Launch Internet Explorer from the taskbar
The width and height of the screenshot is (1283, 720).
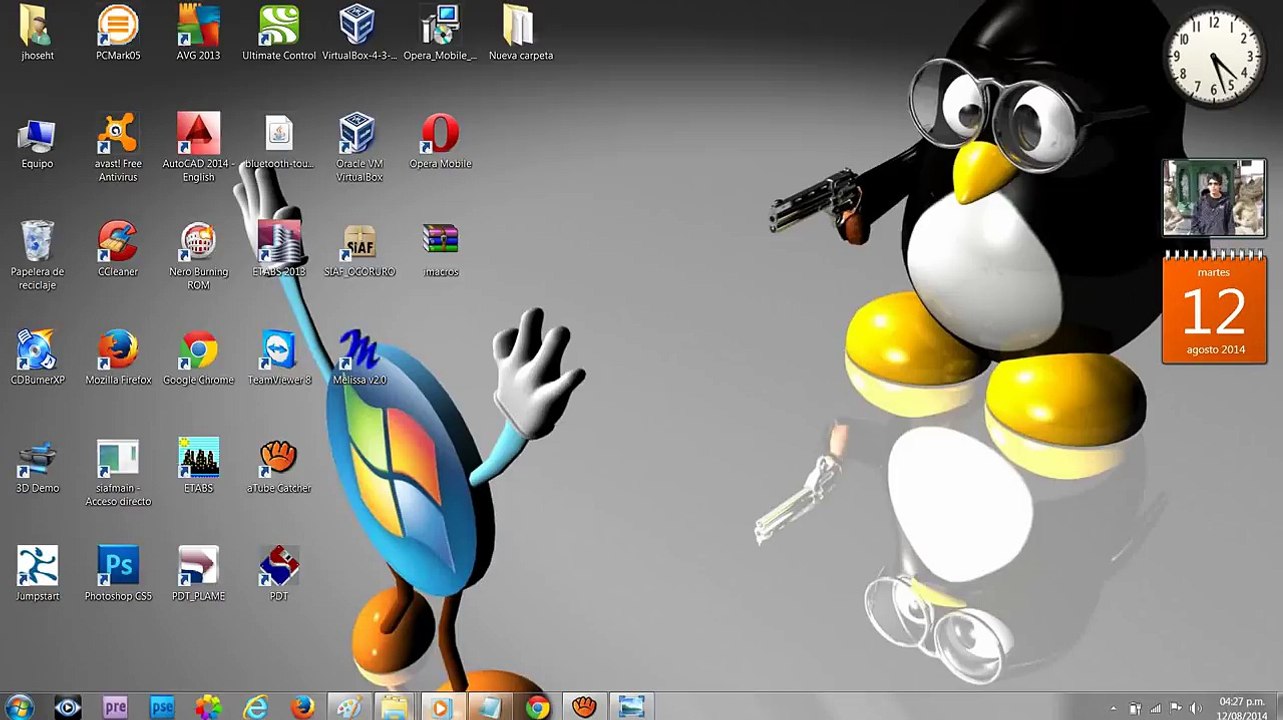pos(256,707)
